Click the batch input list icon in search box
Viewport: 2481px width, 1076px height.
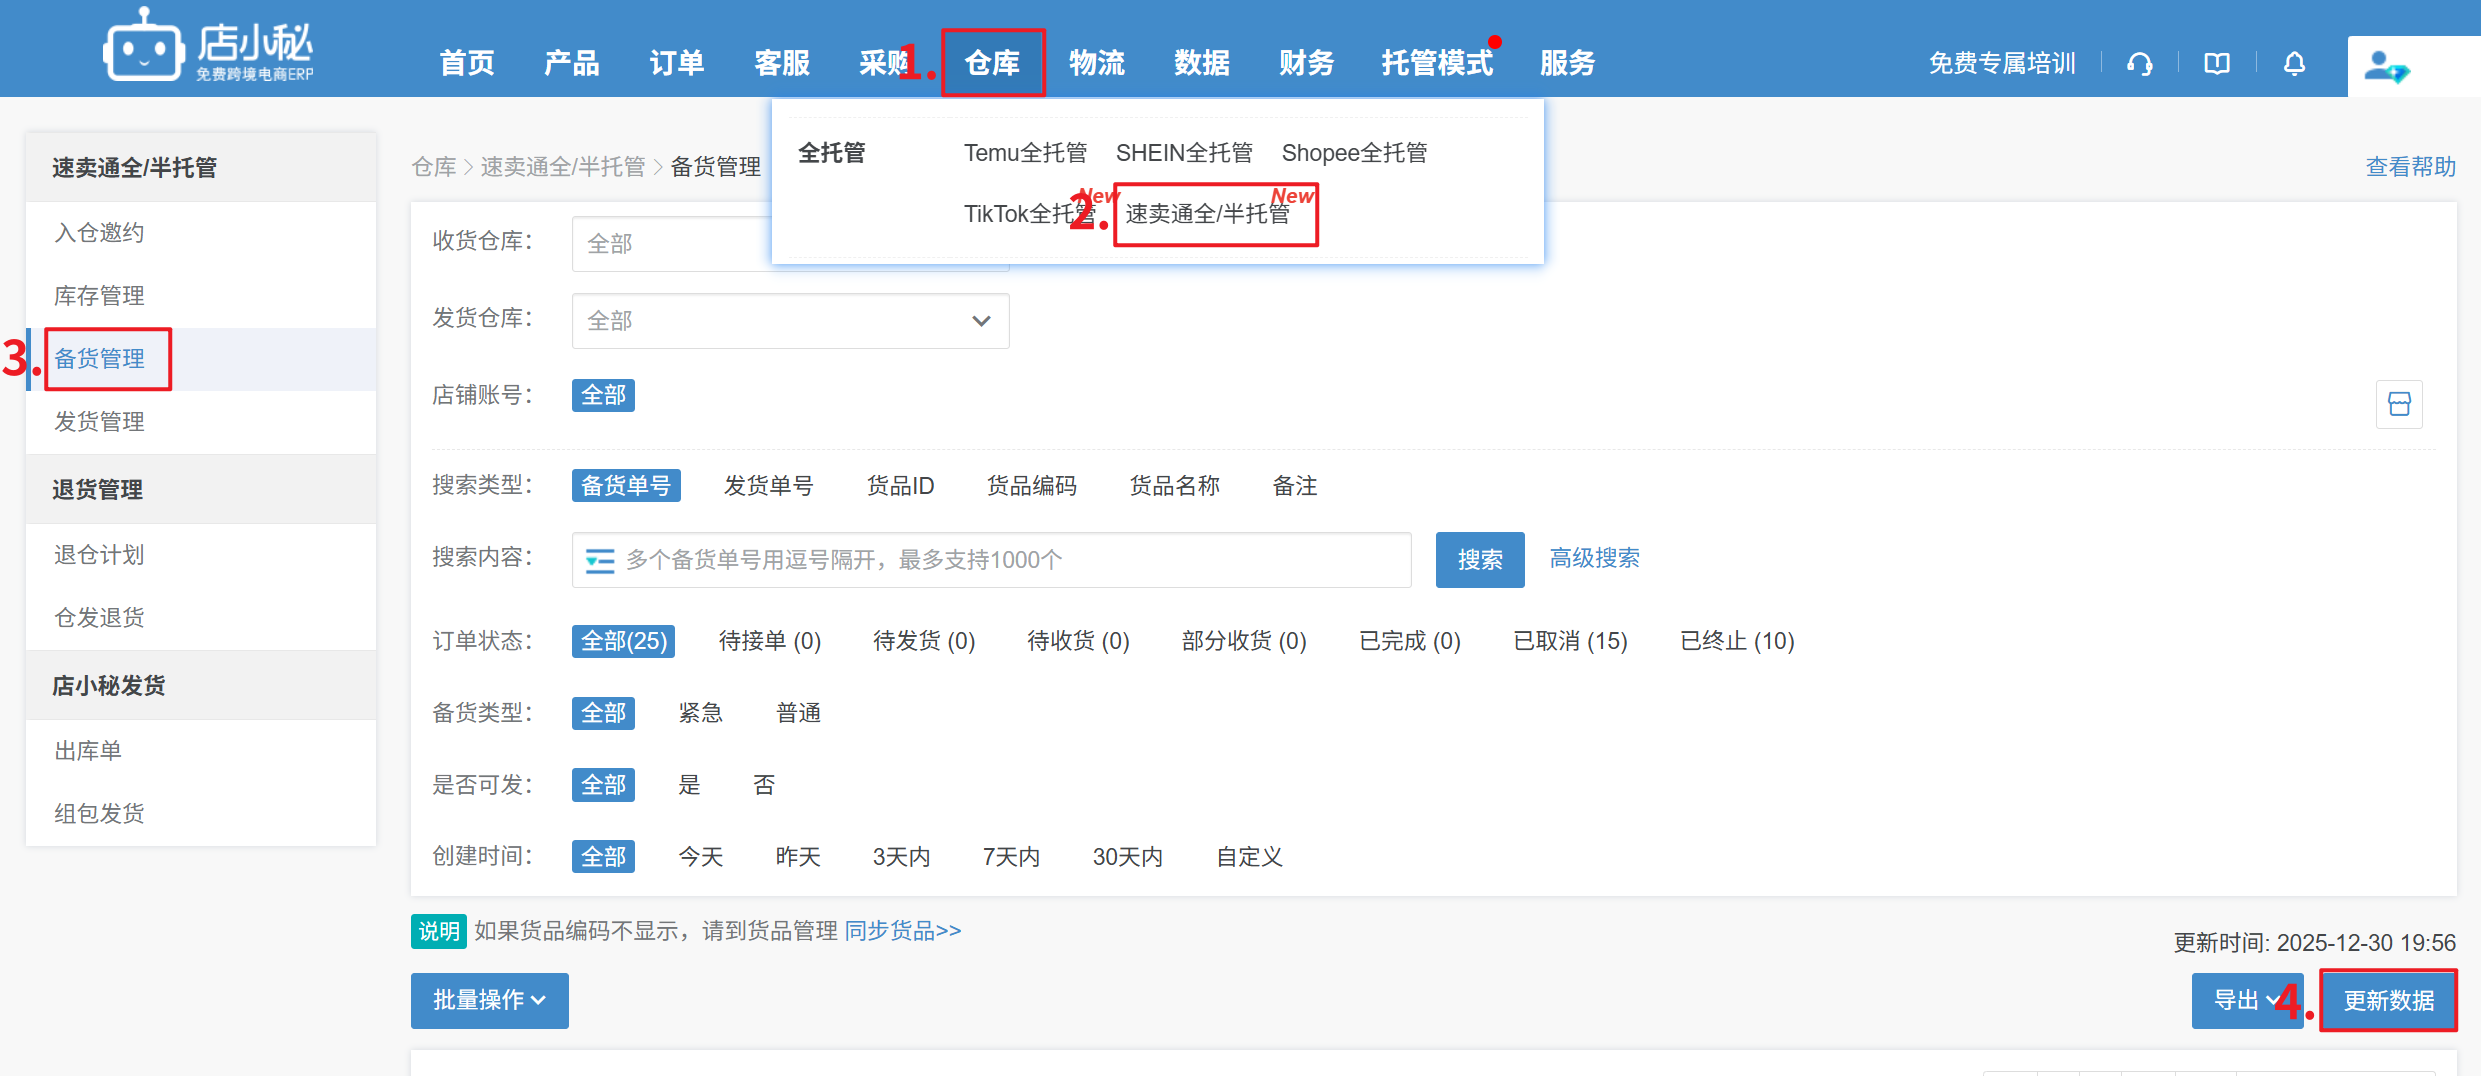[x=600, y=560]
